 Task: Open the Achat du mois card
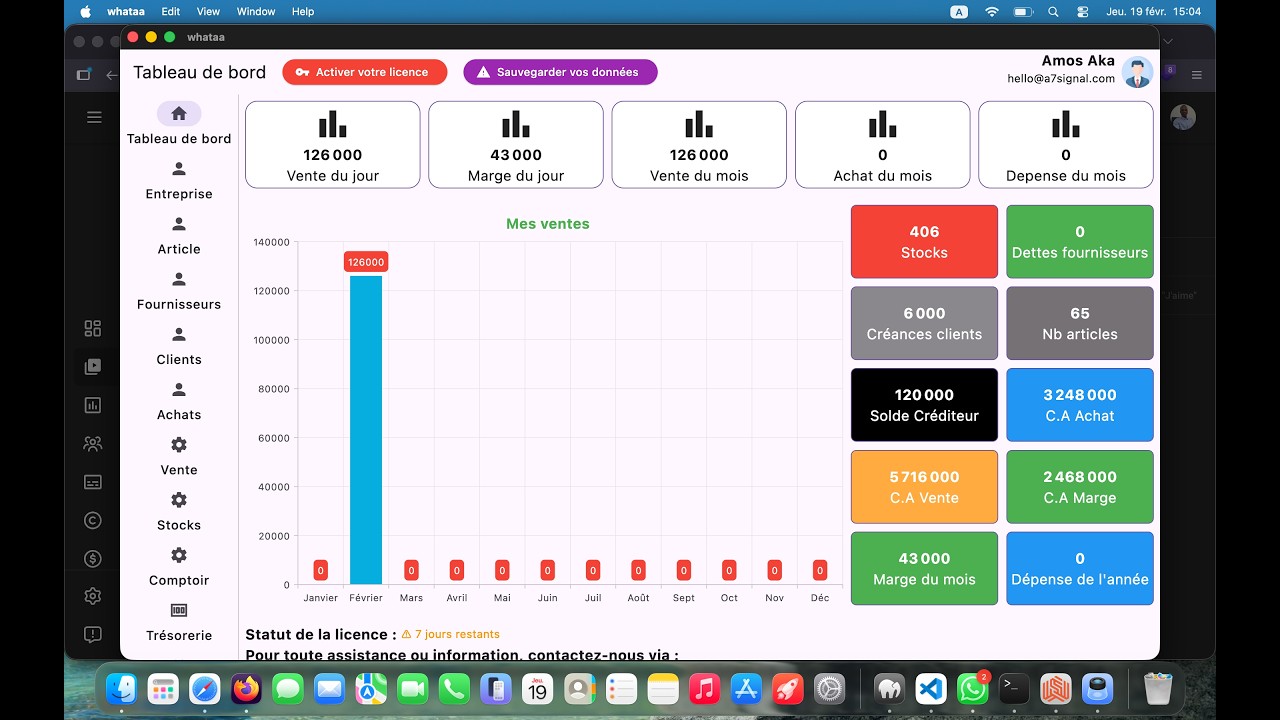tap(882, 144)
